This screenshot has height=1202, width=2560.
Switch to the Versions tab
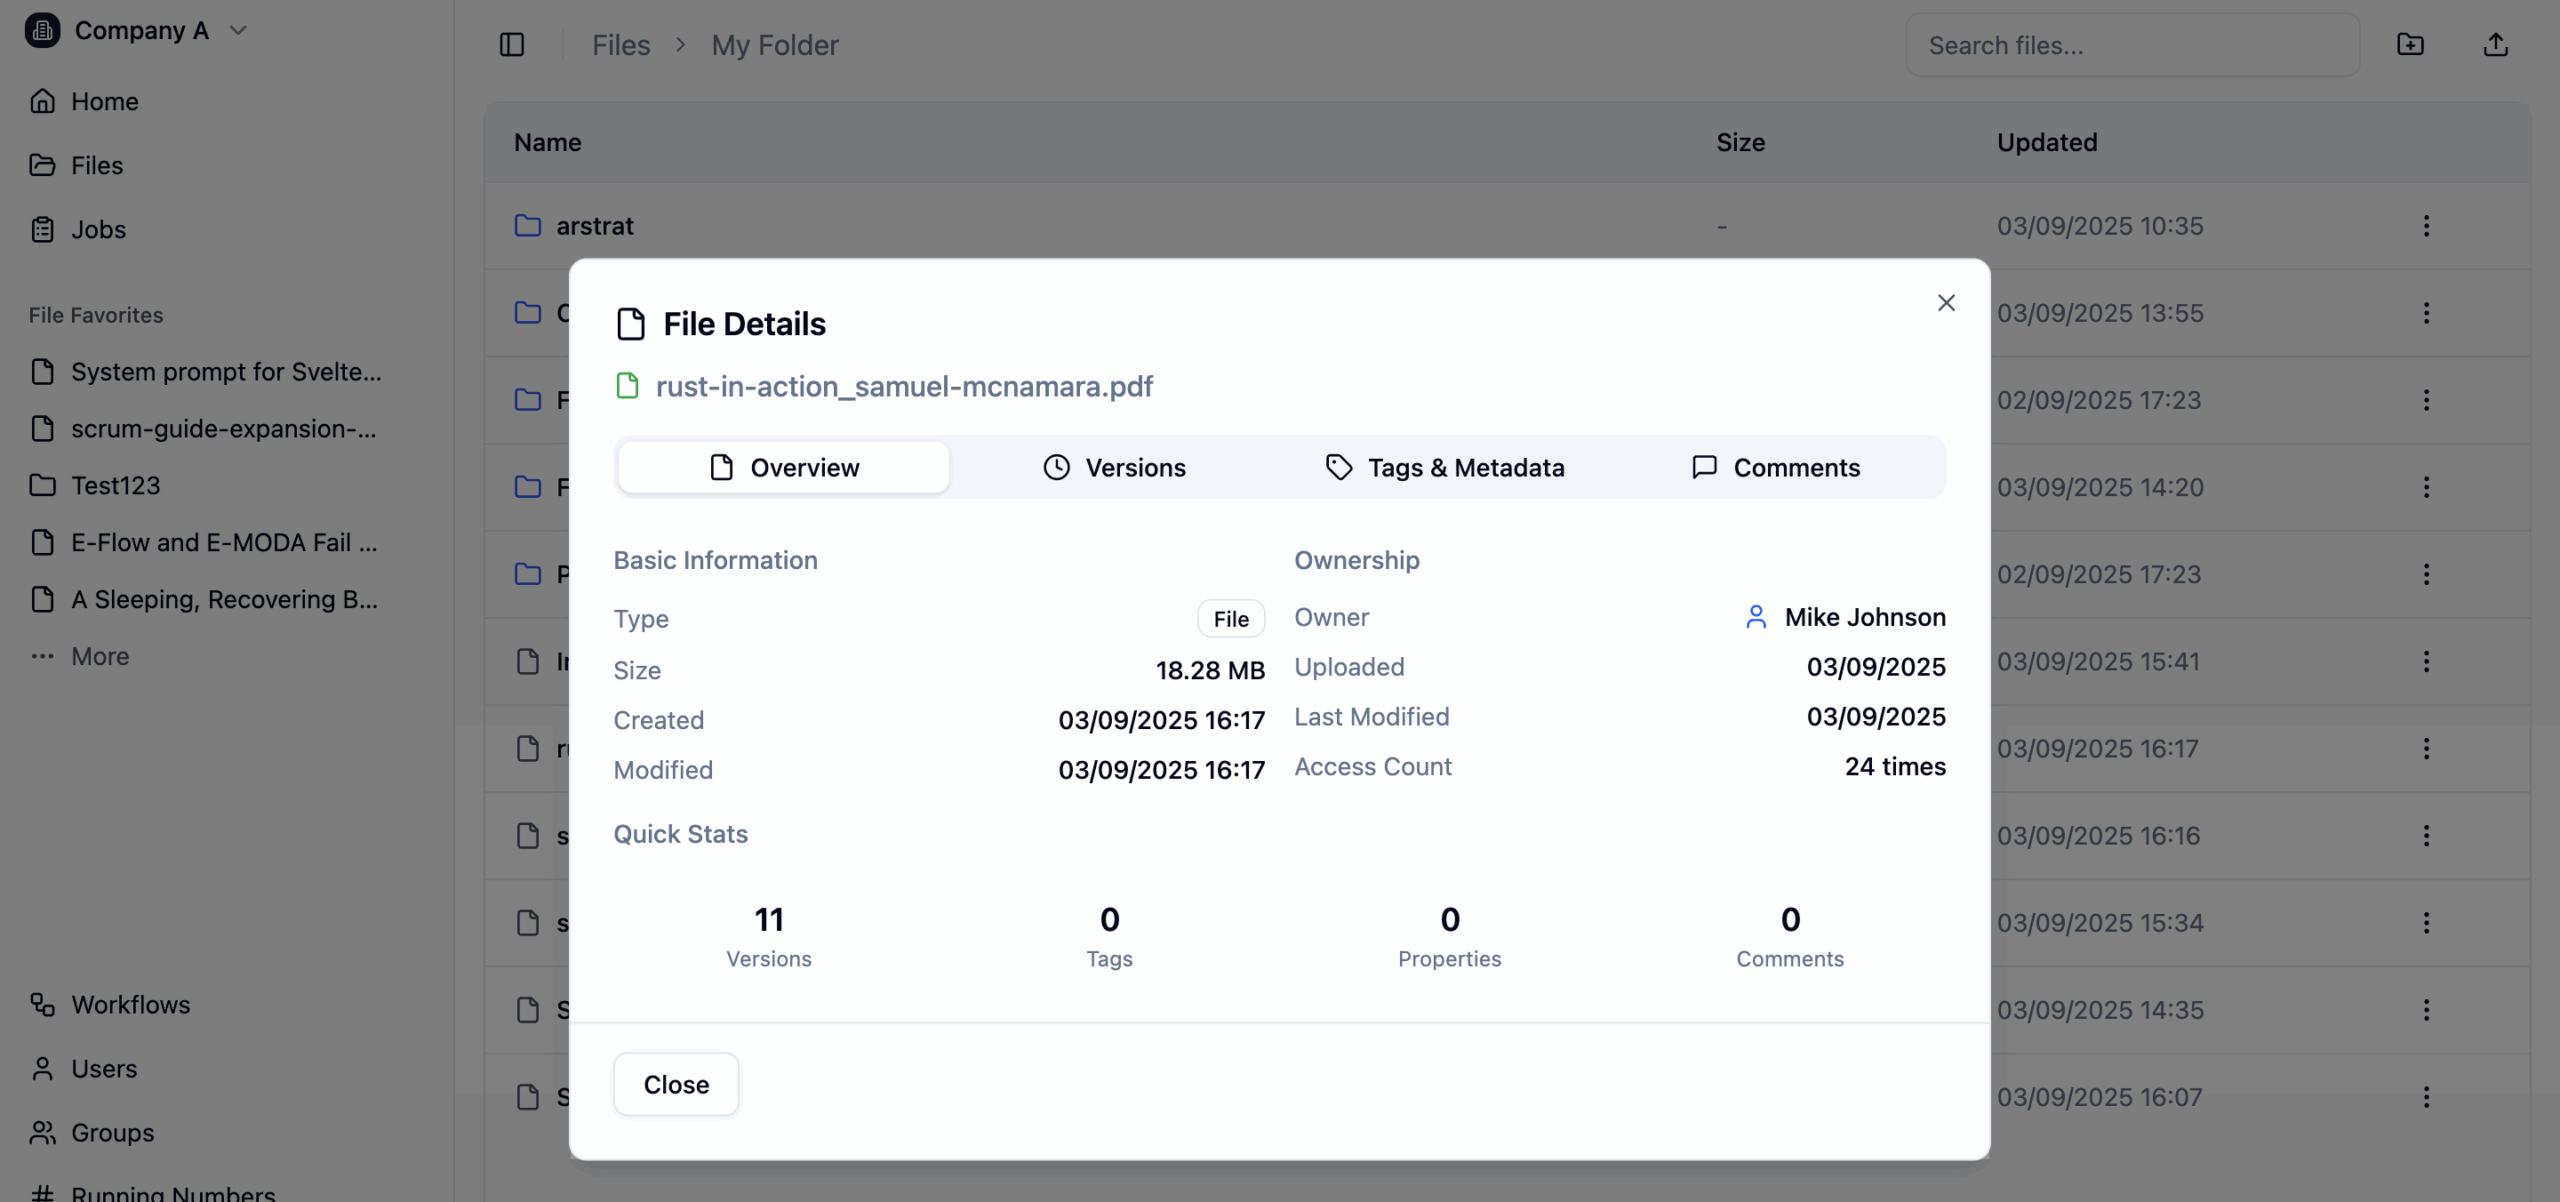[x=1114, y=467]
